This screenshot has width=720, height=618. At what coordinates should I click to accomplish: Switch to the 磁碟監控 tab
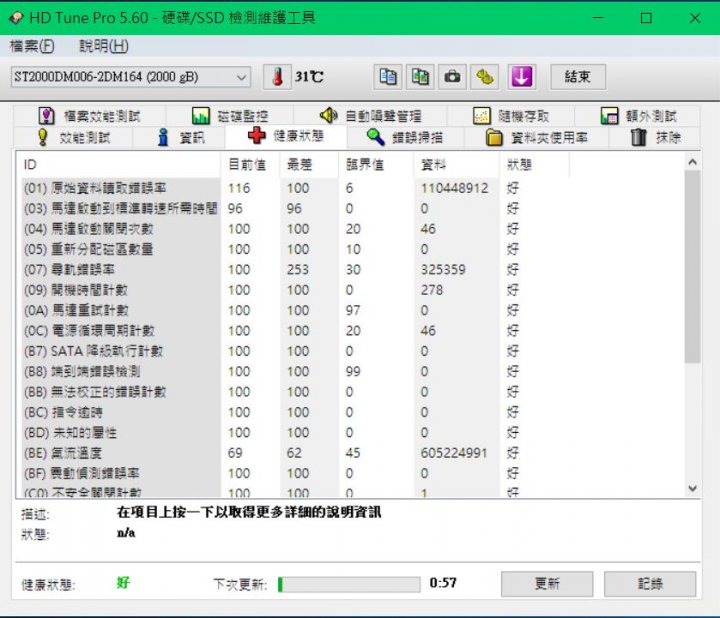(230, 116)
